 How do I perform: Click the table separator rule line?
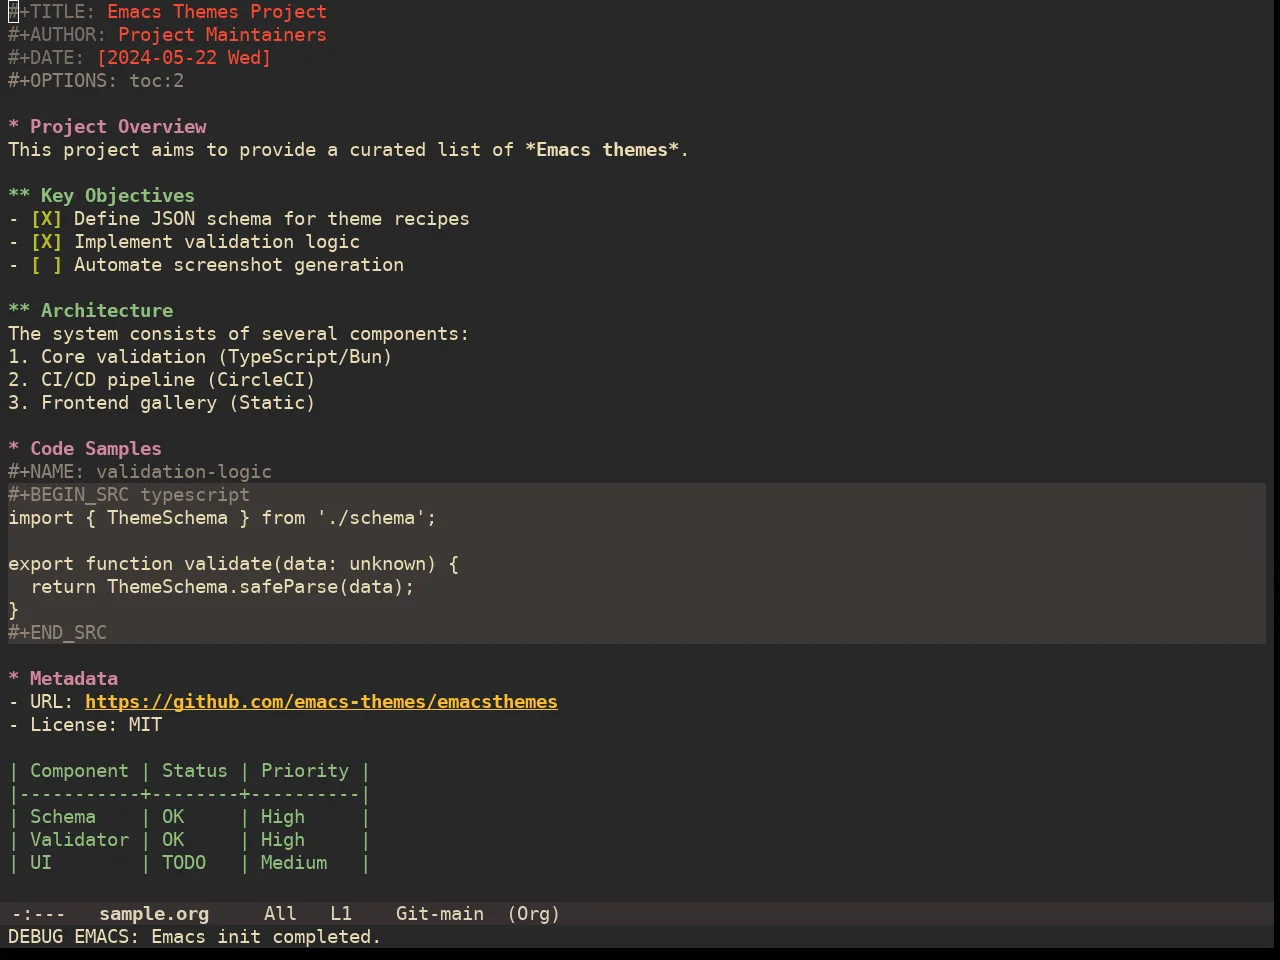189,794
